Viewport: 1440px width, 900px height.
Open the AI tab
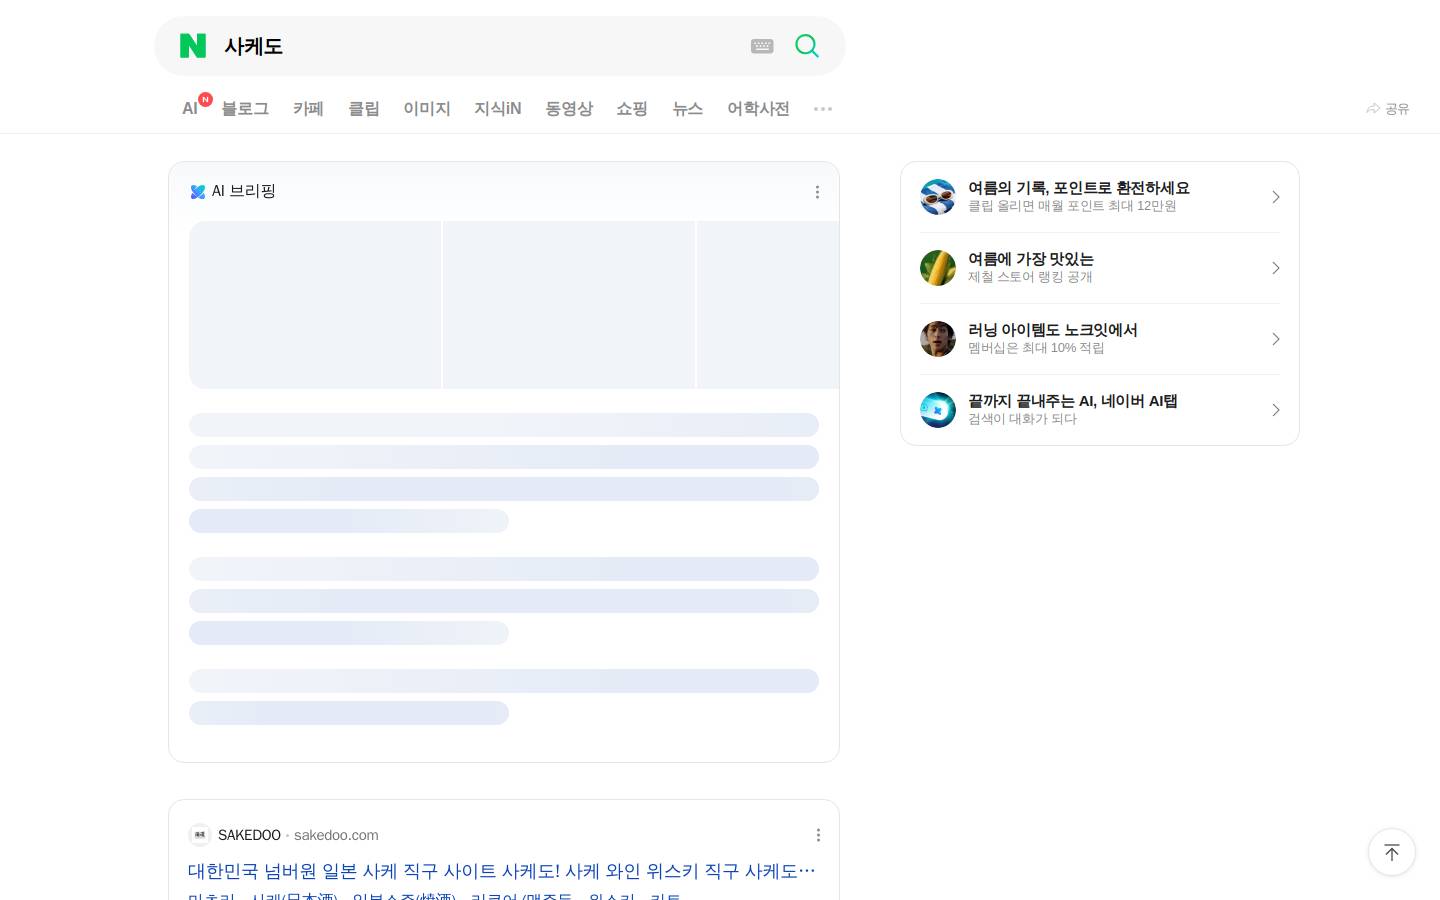(190, 108)
